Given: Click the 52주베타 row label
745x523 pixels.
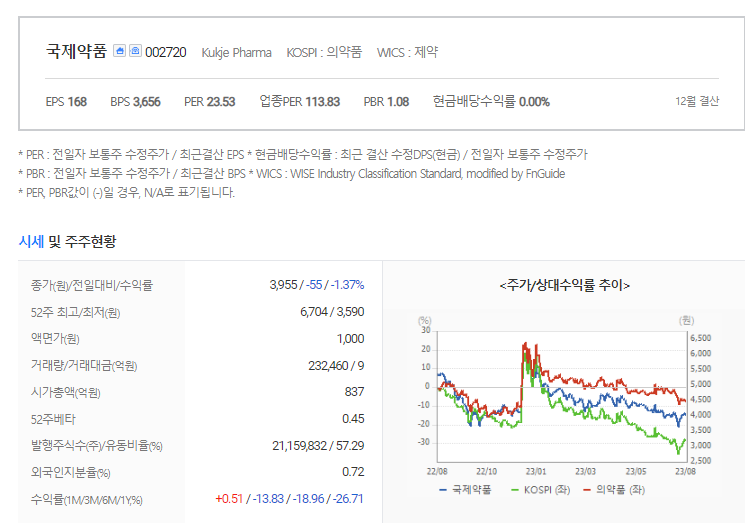Looking at the screenshot, I should tap(53, 419).
